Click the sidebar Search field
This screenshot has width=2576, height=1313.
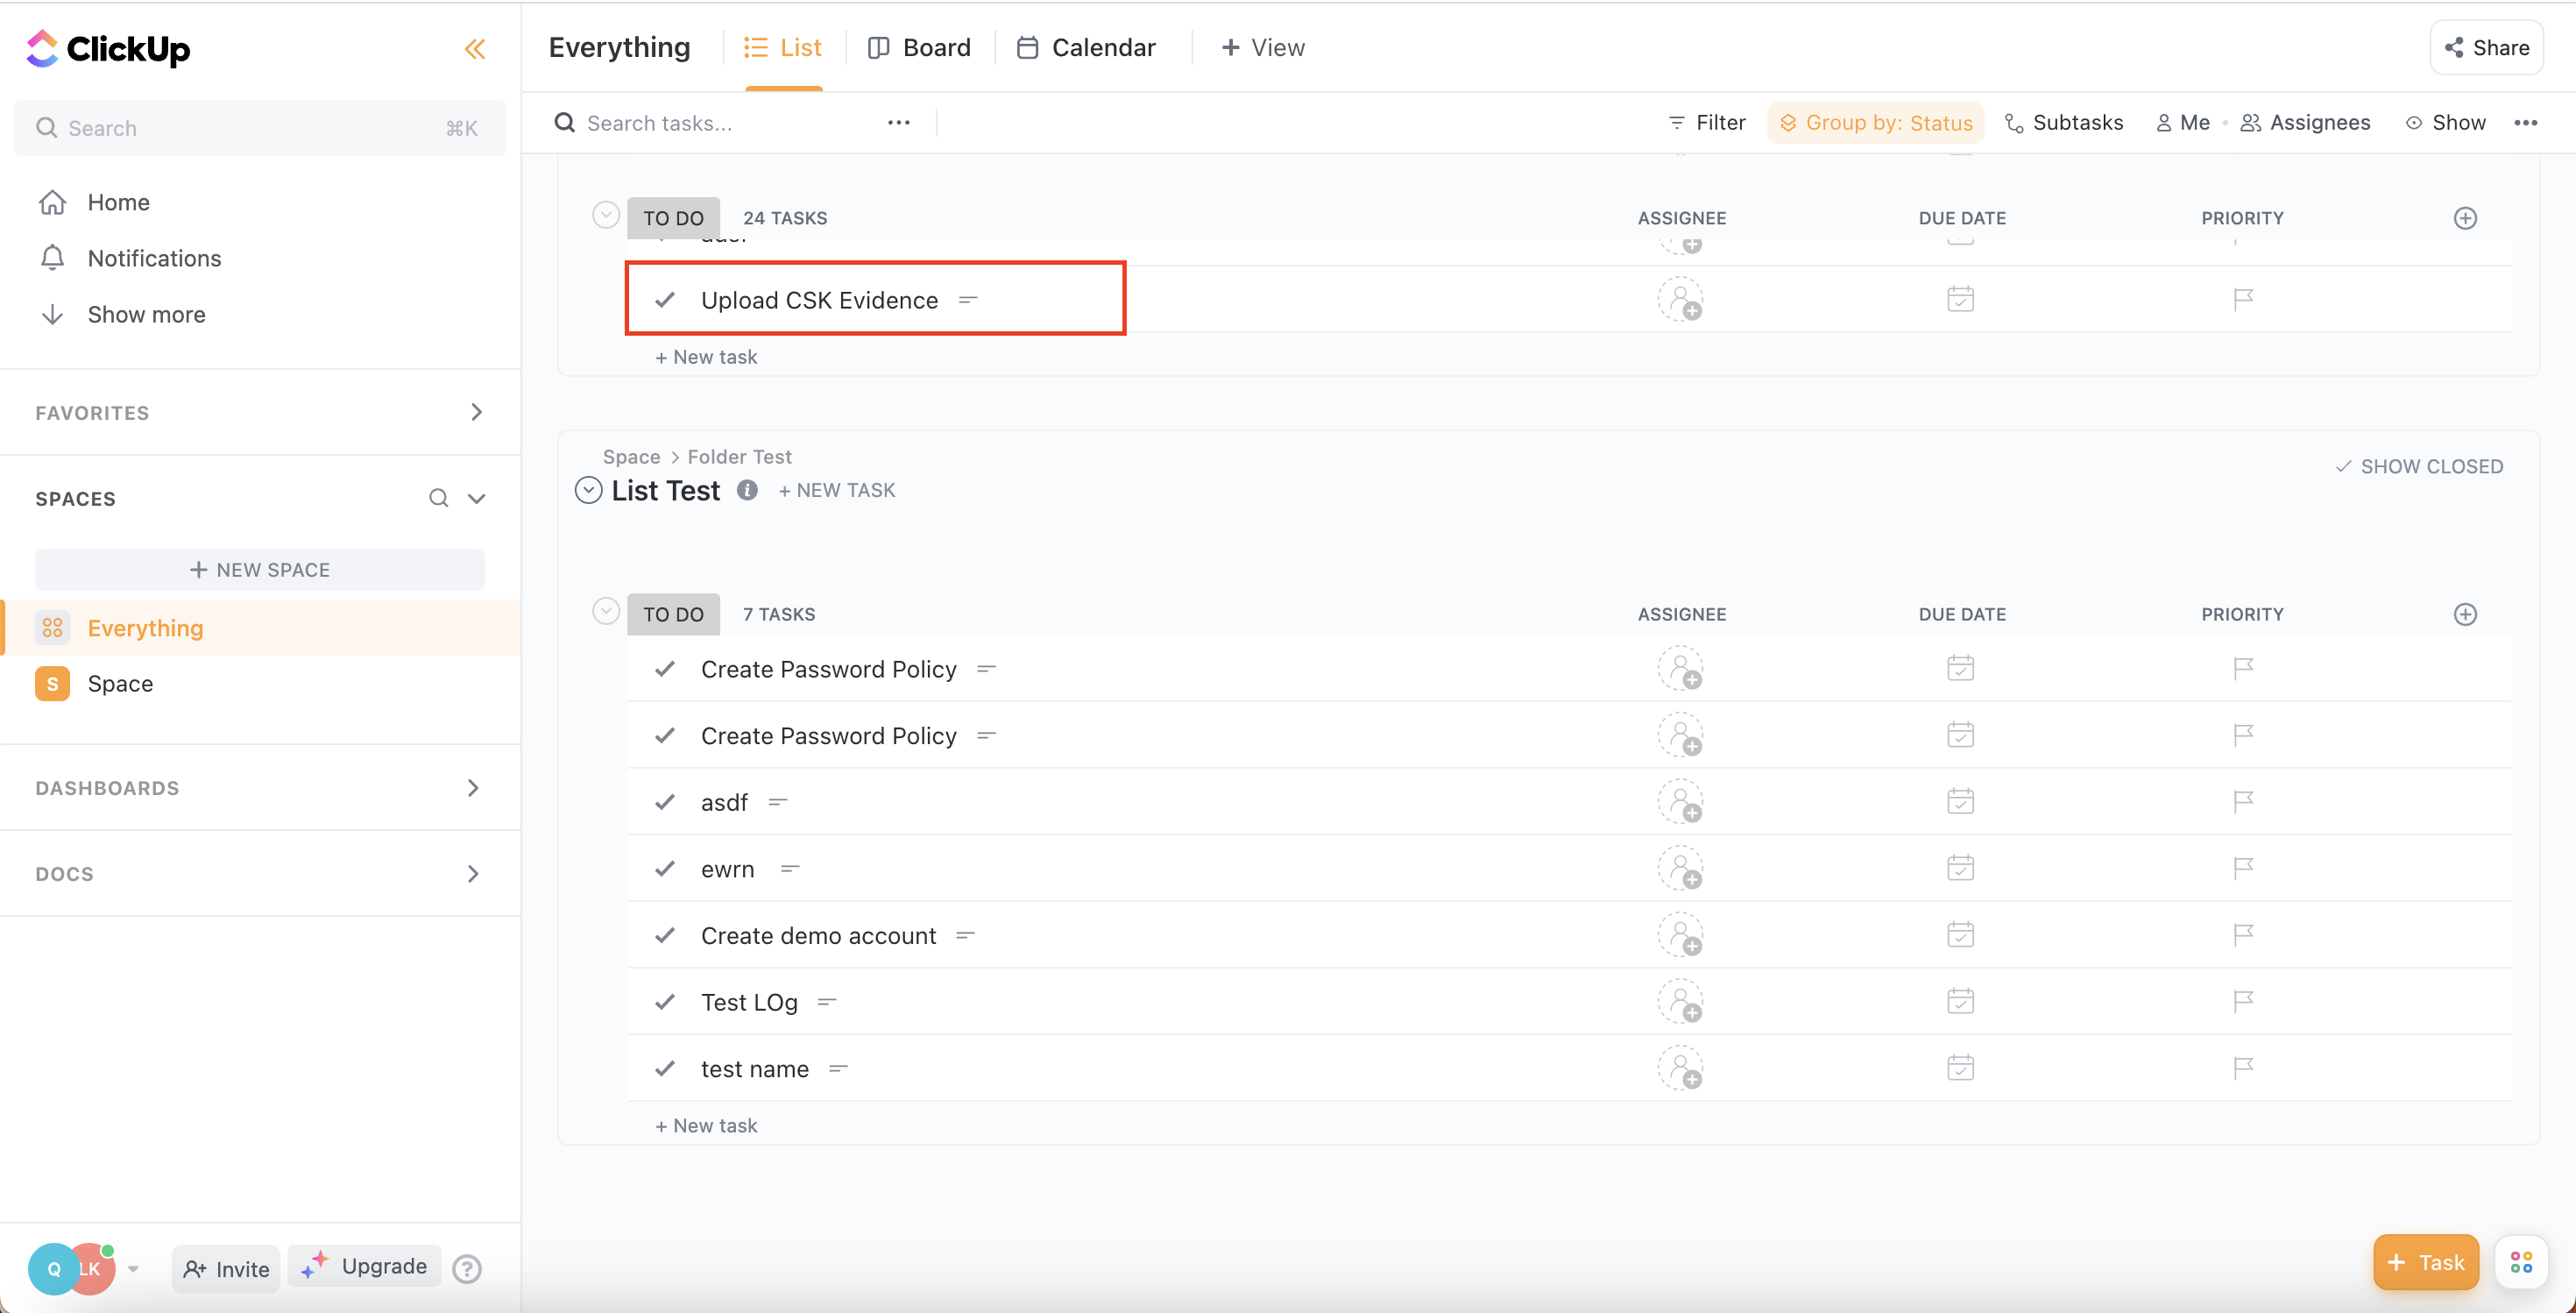coord(260,128)
